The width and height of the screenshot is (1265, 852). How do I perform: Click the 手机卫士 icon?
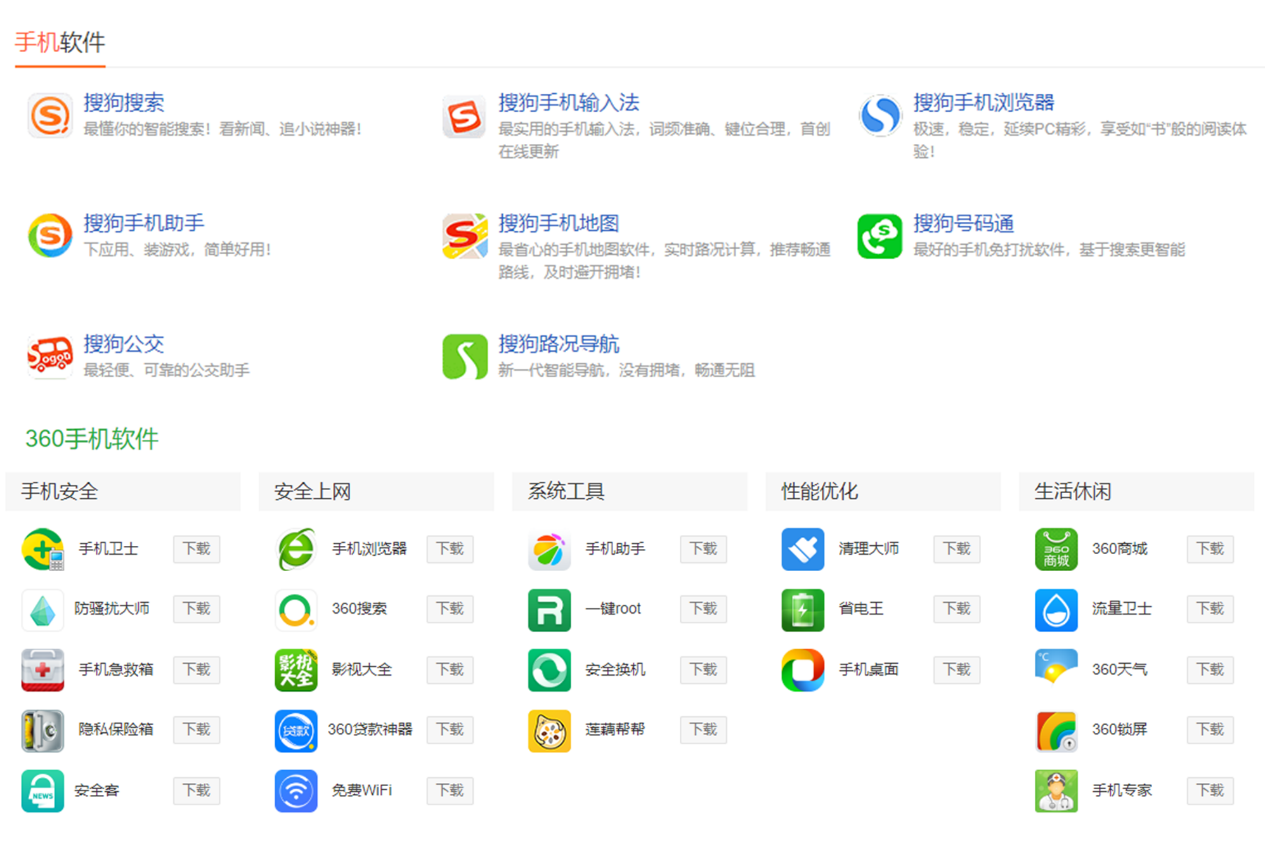(x=43, y=549)
